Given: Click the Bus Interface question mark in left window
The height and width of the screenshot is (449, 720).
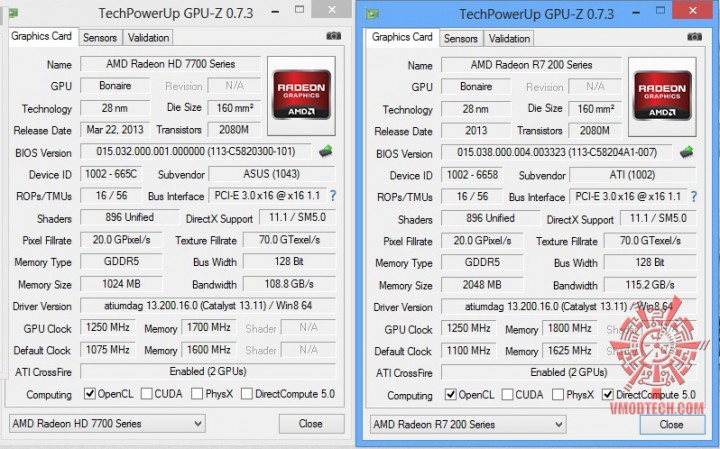Looking at the screenshot, I should (333, 196).
